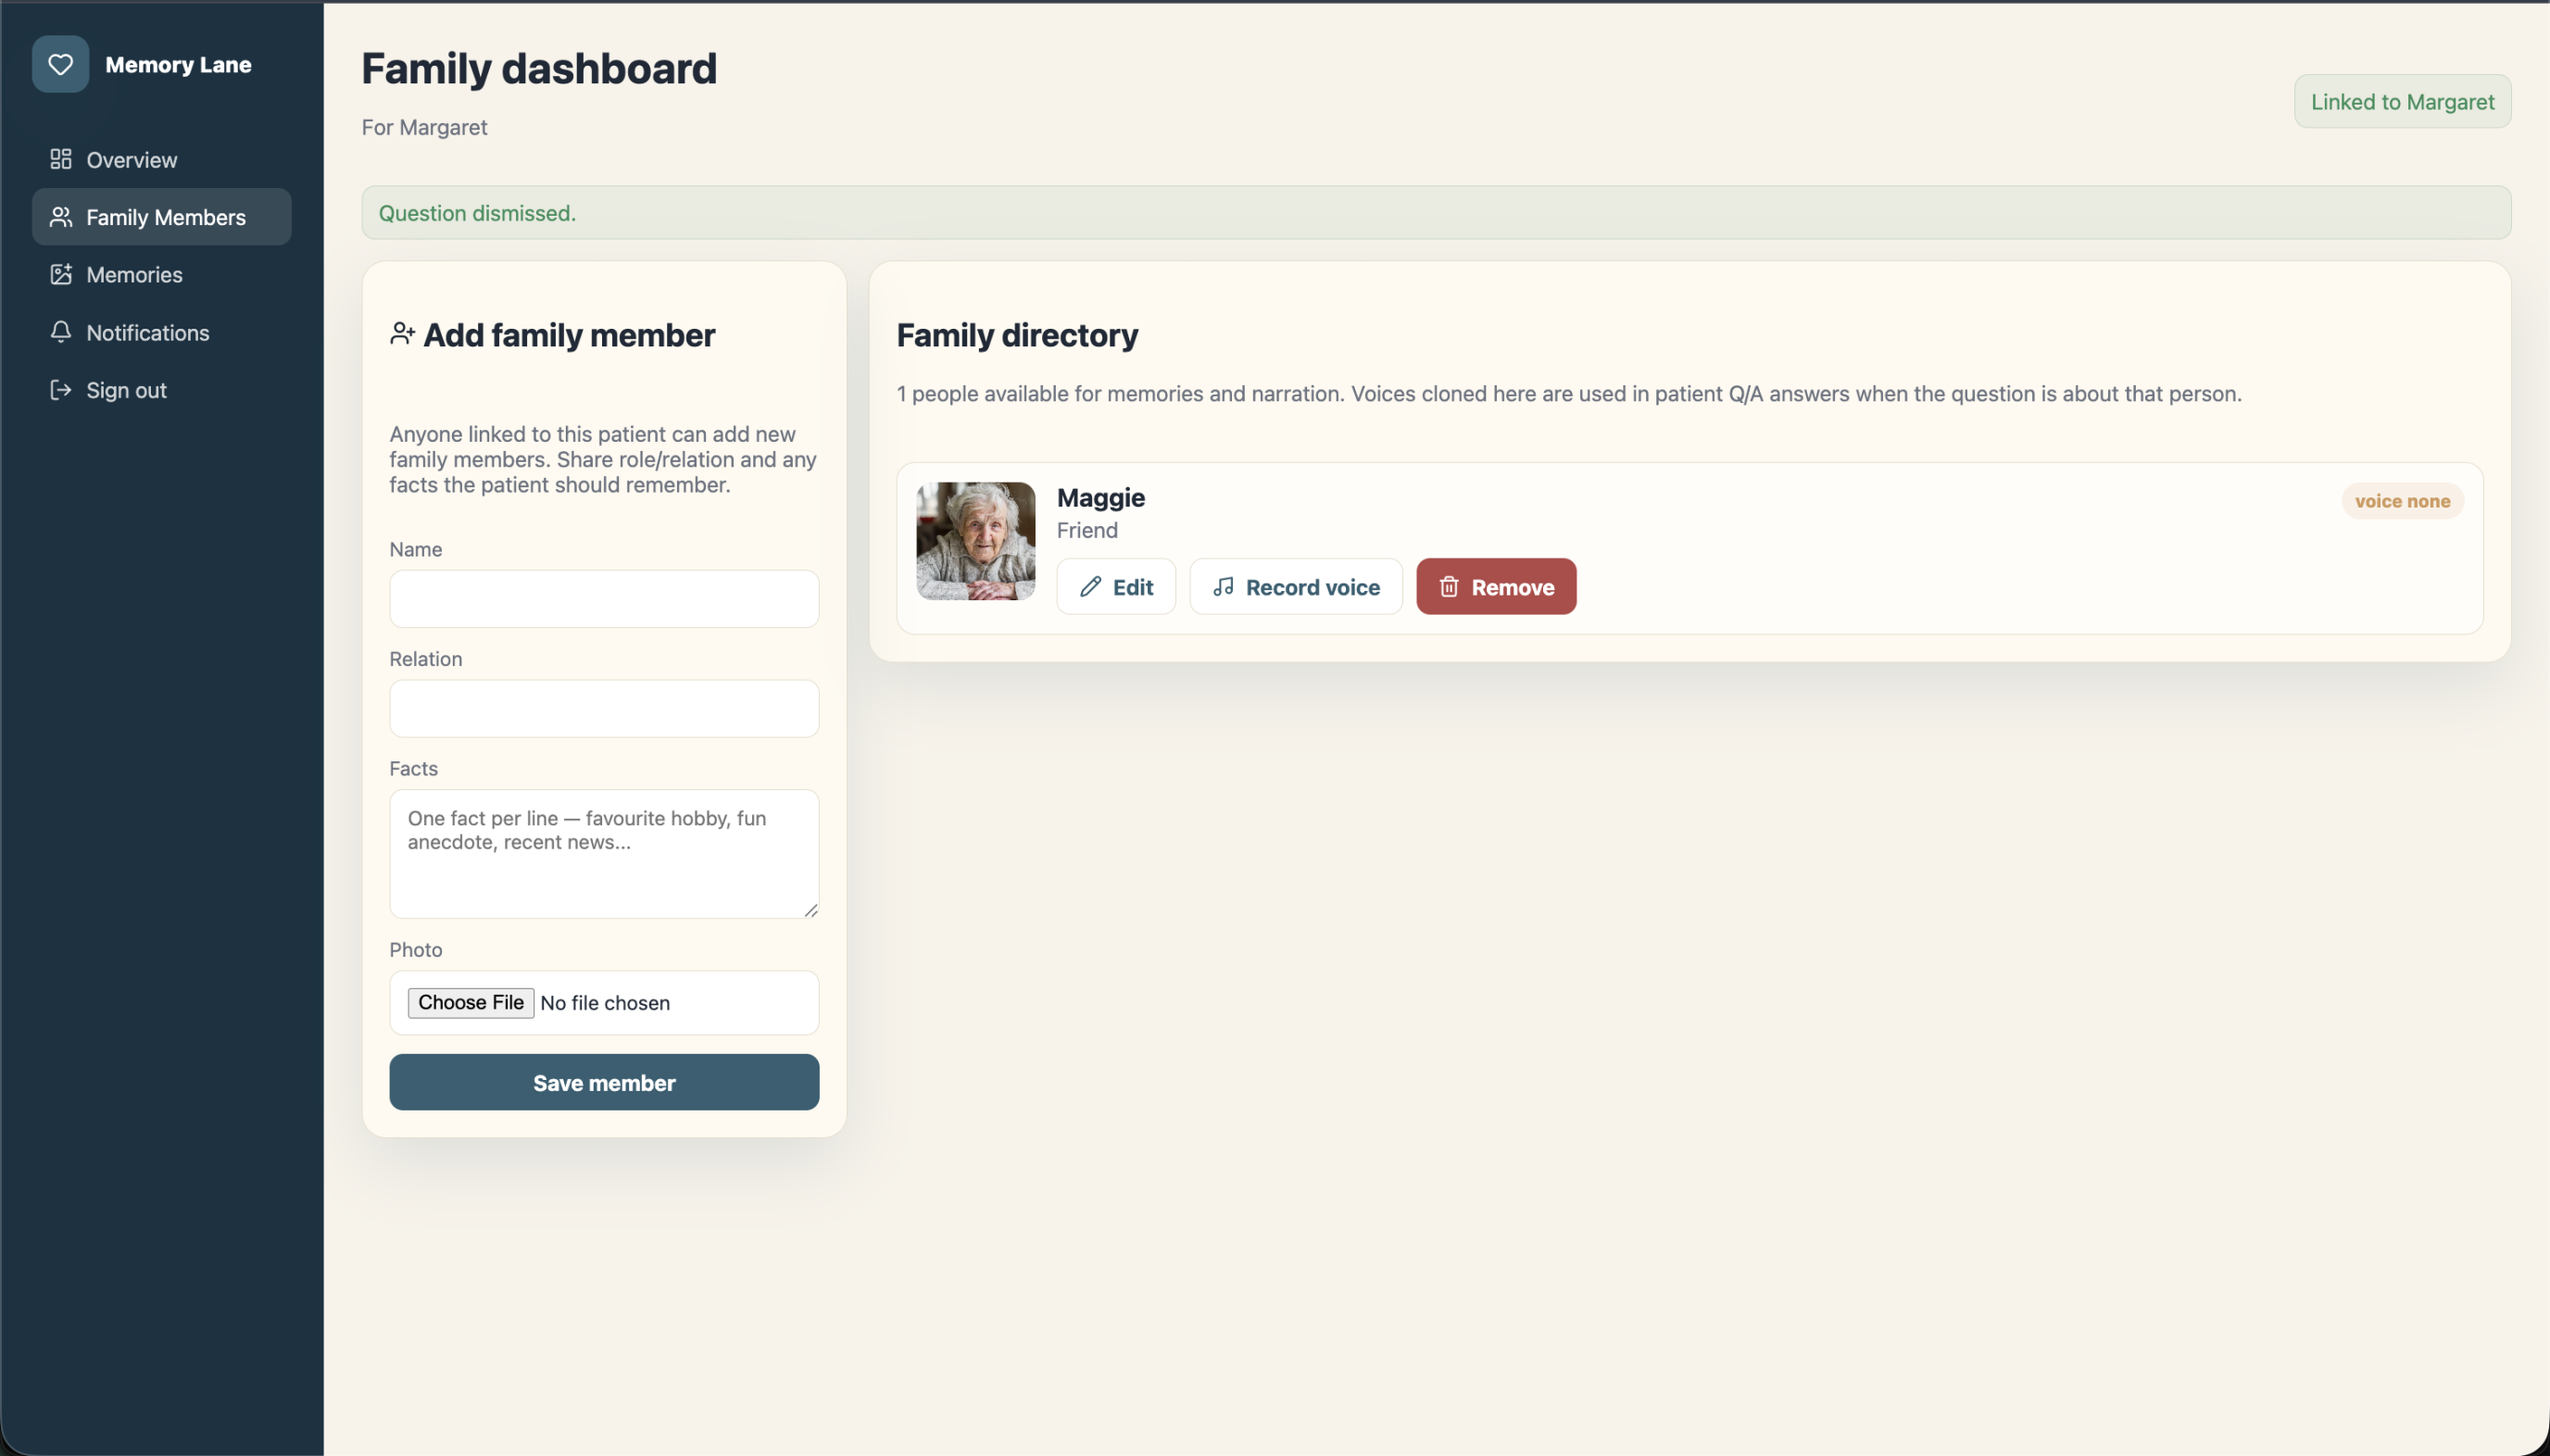Save the new family member
Viewport: 2550px width, 1456px height.
pyautogui.click(x=604, y=1082)
